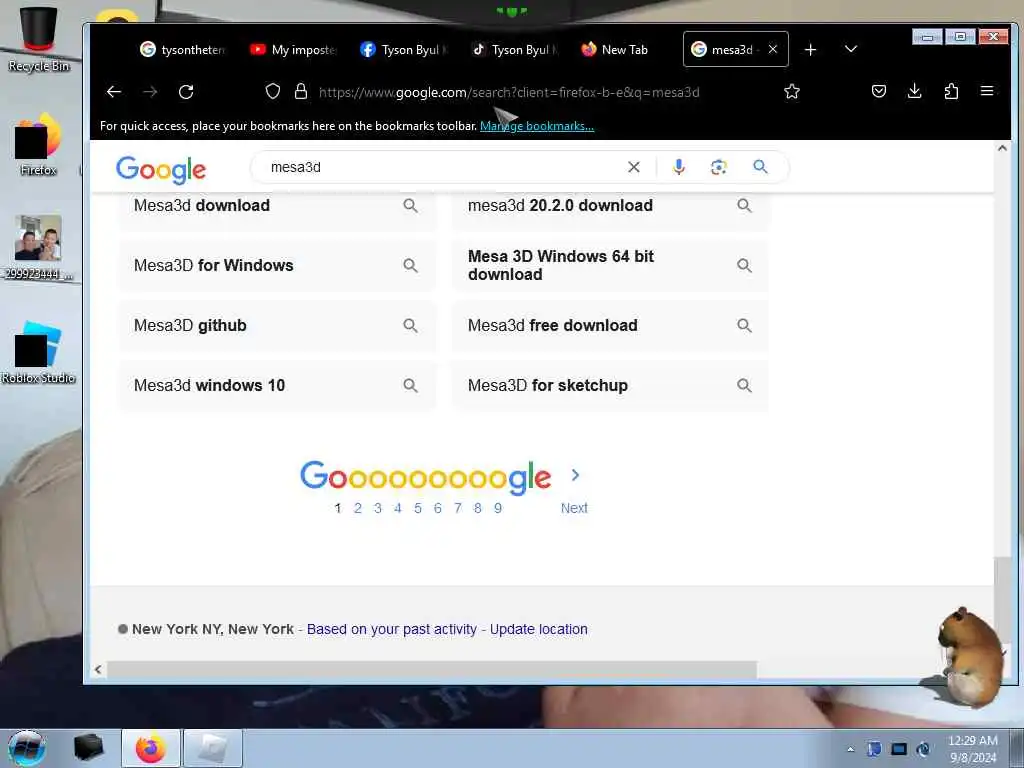Open Firefox tracking protection shield

point(273,91)
